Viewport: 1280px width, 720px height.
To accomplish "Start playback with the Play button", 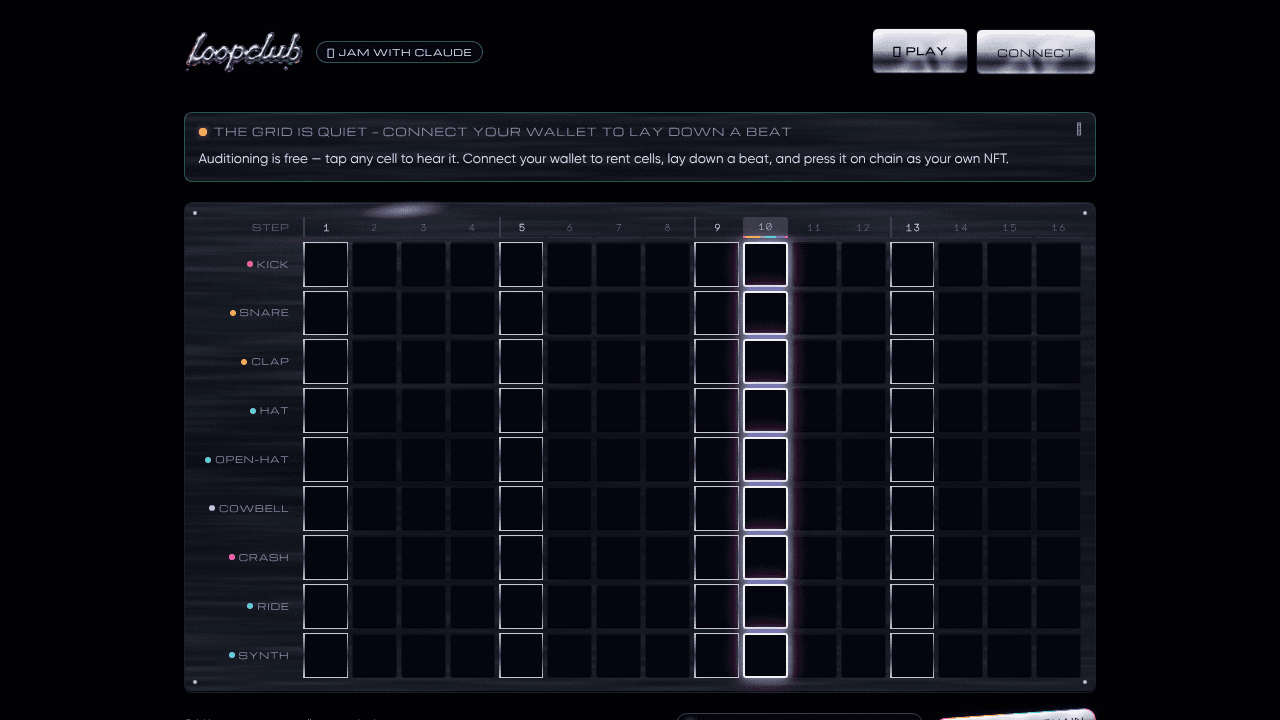I will click(919, 51).
